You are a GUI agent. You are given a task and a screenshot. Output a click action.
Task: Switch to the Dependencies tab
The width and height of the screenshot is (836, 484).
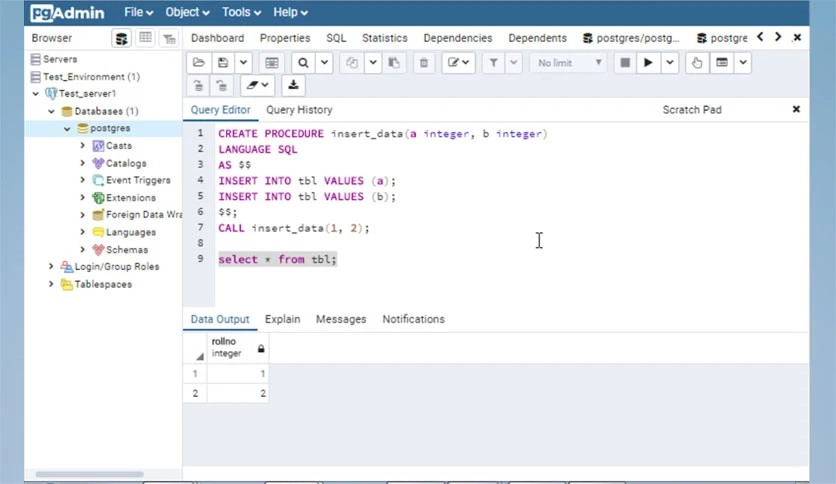[x=457, y=38]
